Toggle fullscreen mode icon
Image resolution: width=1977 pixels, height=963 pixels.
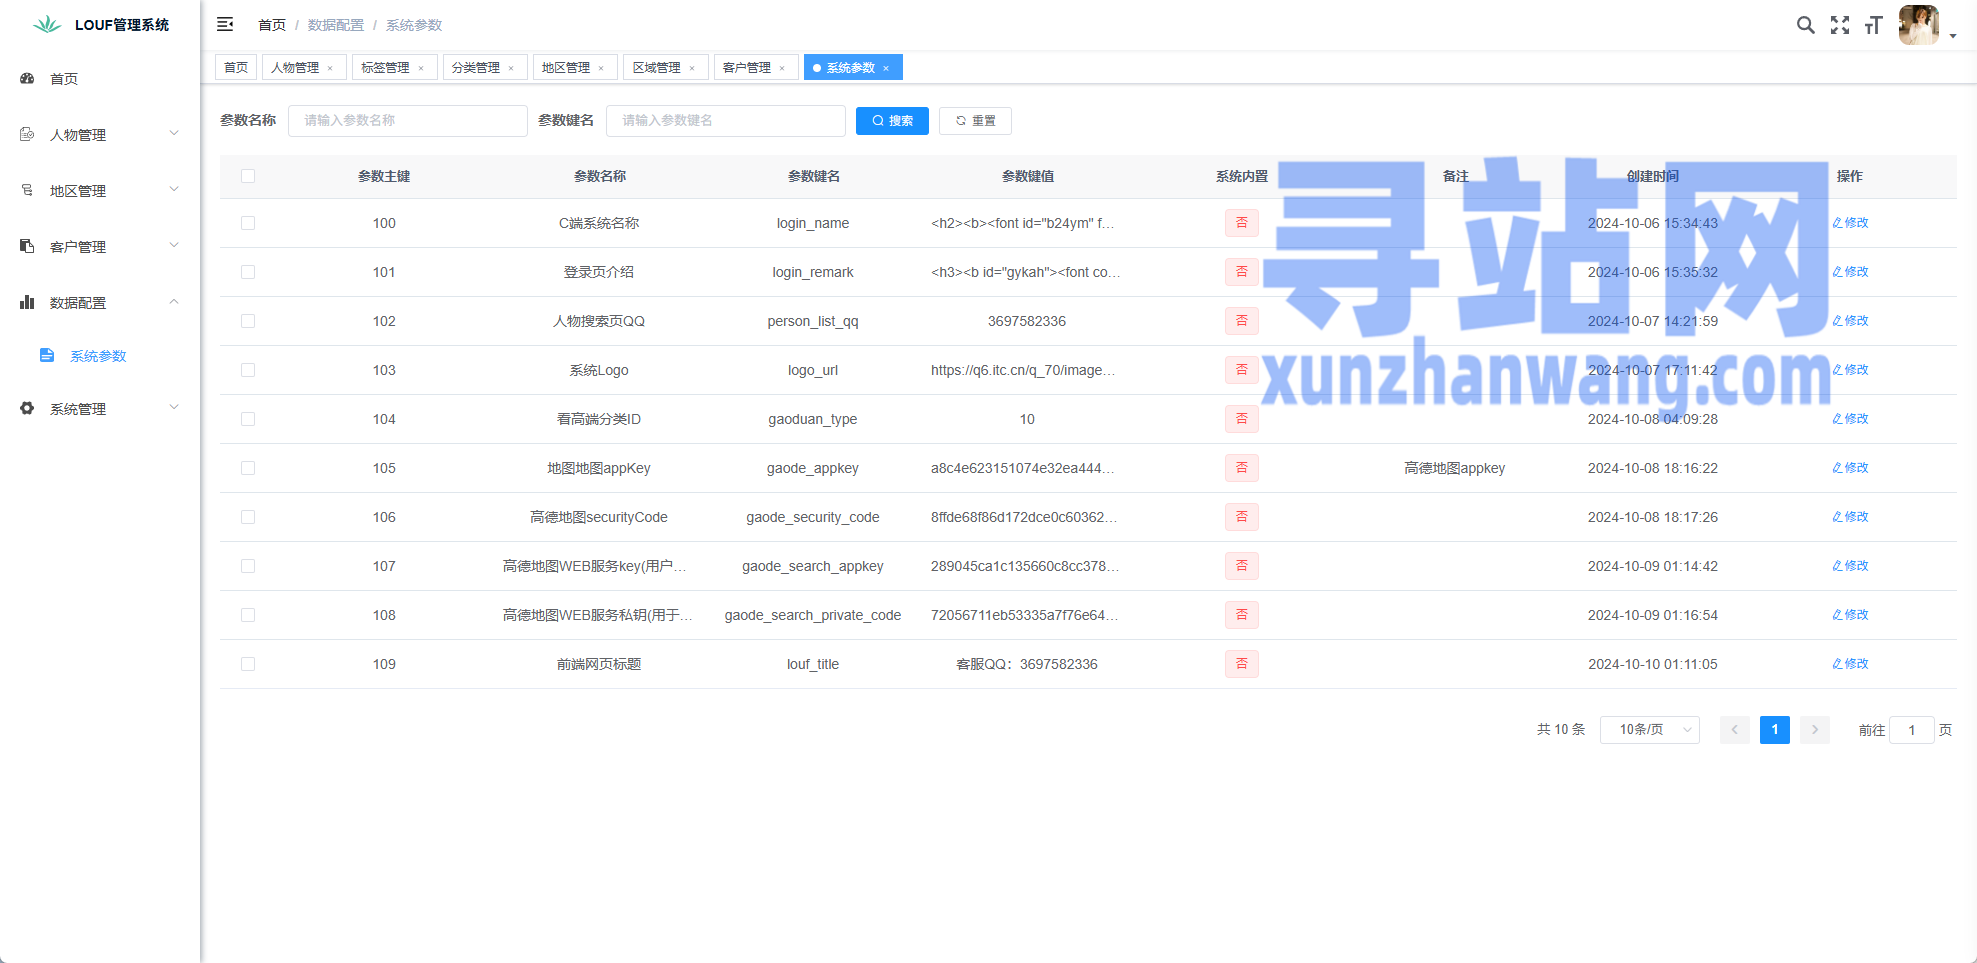click(x=1840, y=25)
